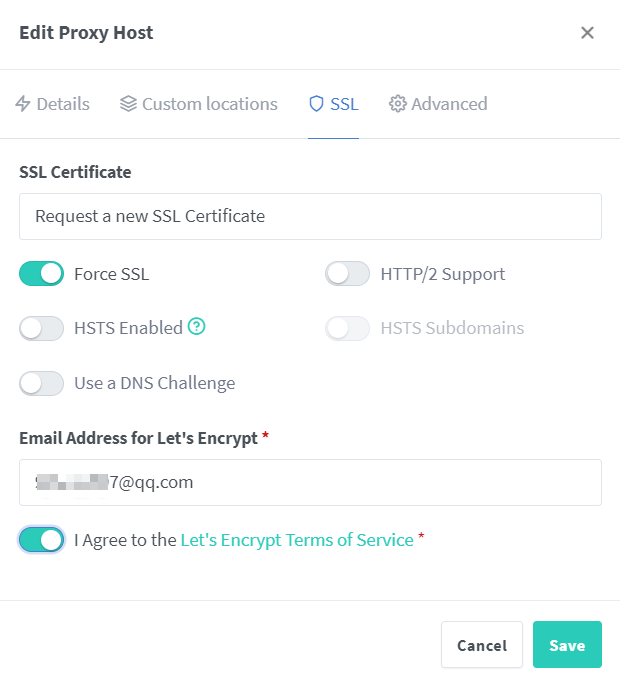
Task: Enable the Use a DNS Challenge toggle
Action: coord(42,383)
